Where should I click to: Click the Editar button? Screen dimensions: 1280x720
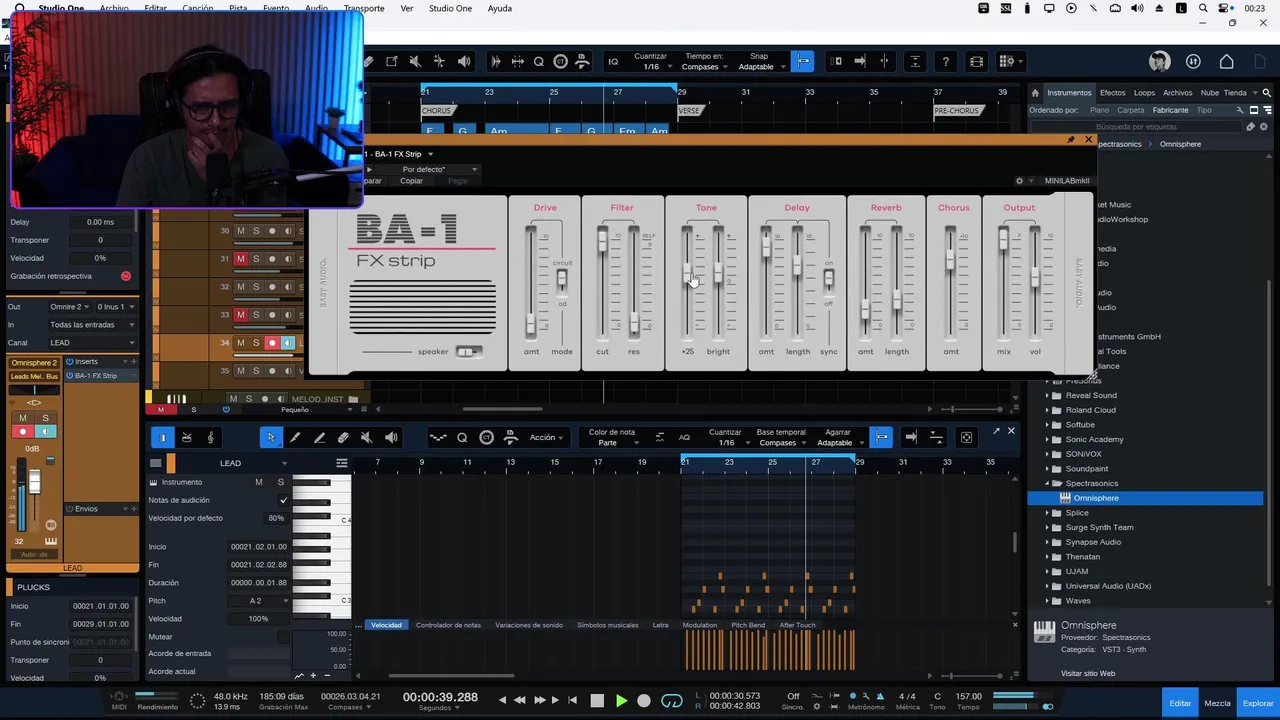coord(1180,703)
